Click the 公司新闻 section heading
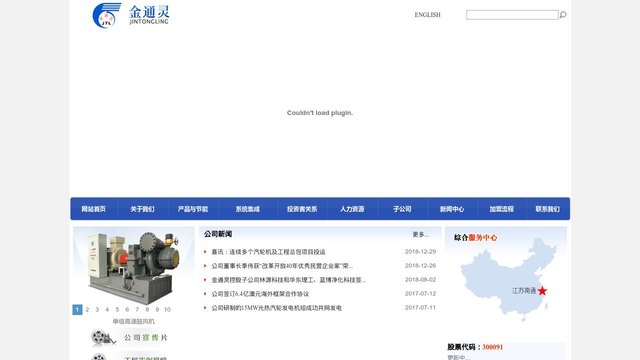640x360 pixels. [x=218, y=234]
